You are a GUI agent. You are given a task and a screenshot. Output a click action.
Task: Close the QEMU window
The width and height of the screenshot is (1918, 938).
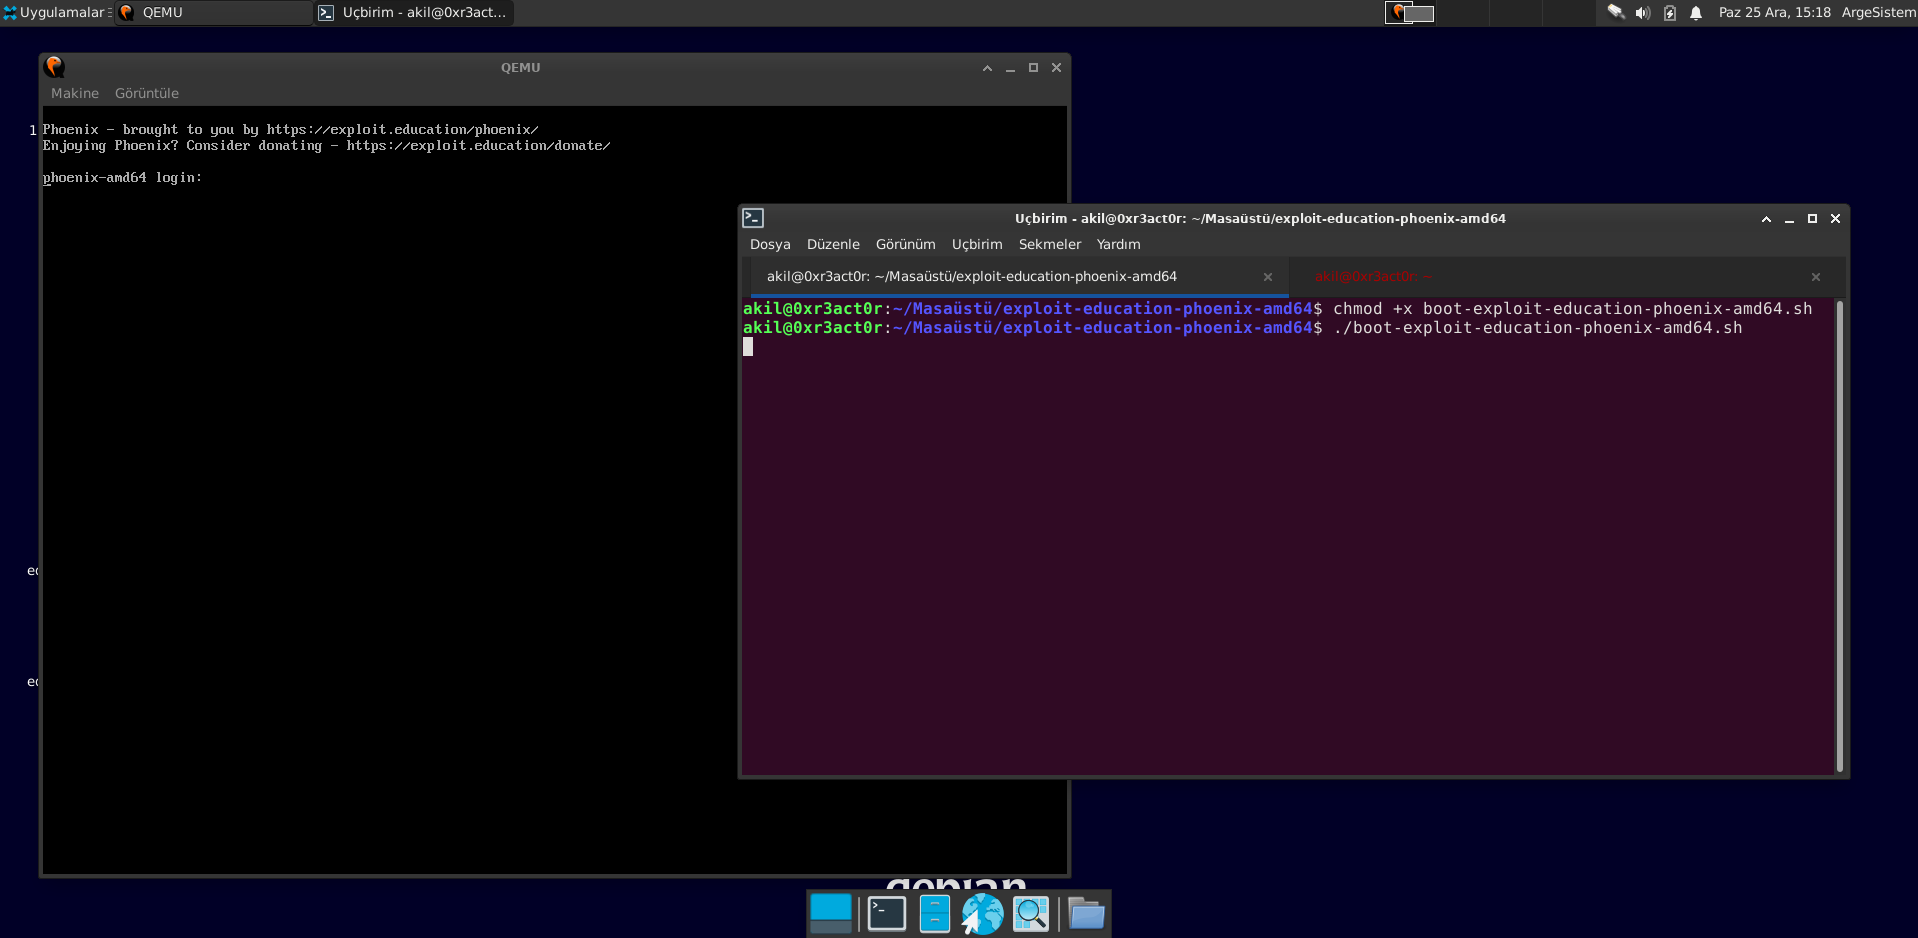pyautogui.click(x=1056, y=68)
